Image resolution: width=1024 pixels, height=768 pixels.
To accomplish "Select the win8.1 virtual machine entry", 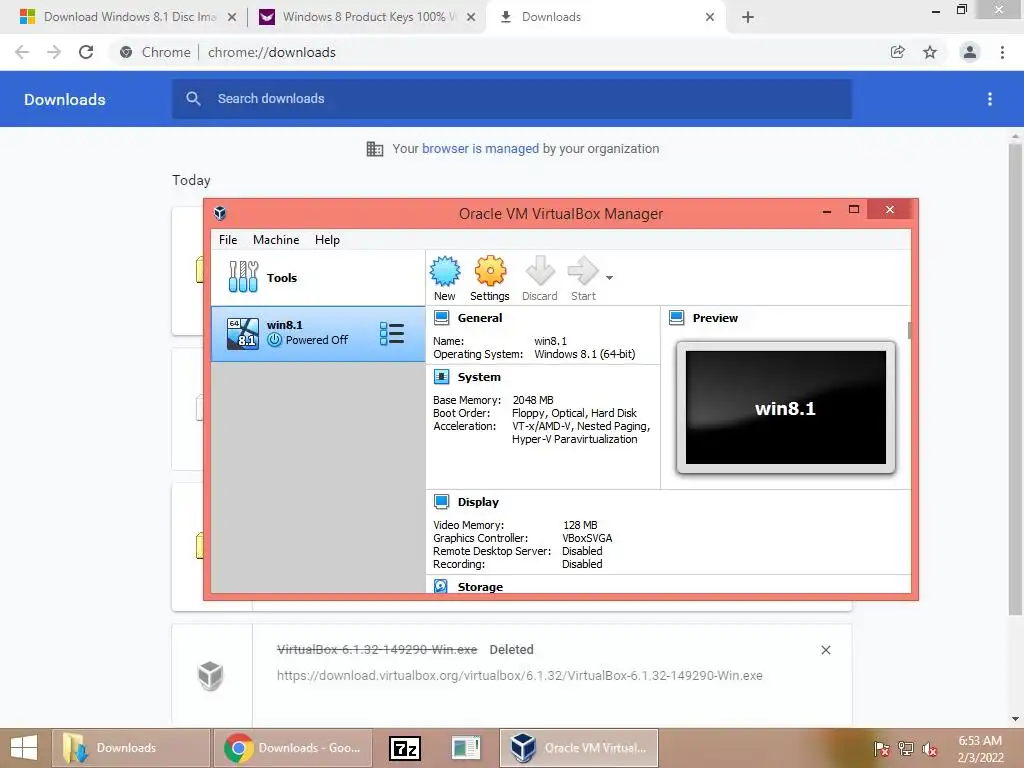I will (318, 333).
